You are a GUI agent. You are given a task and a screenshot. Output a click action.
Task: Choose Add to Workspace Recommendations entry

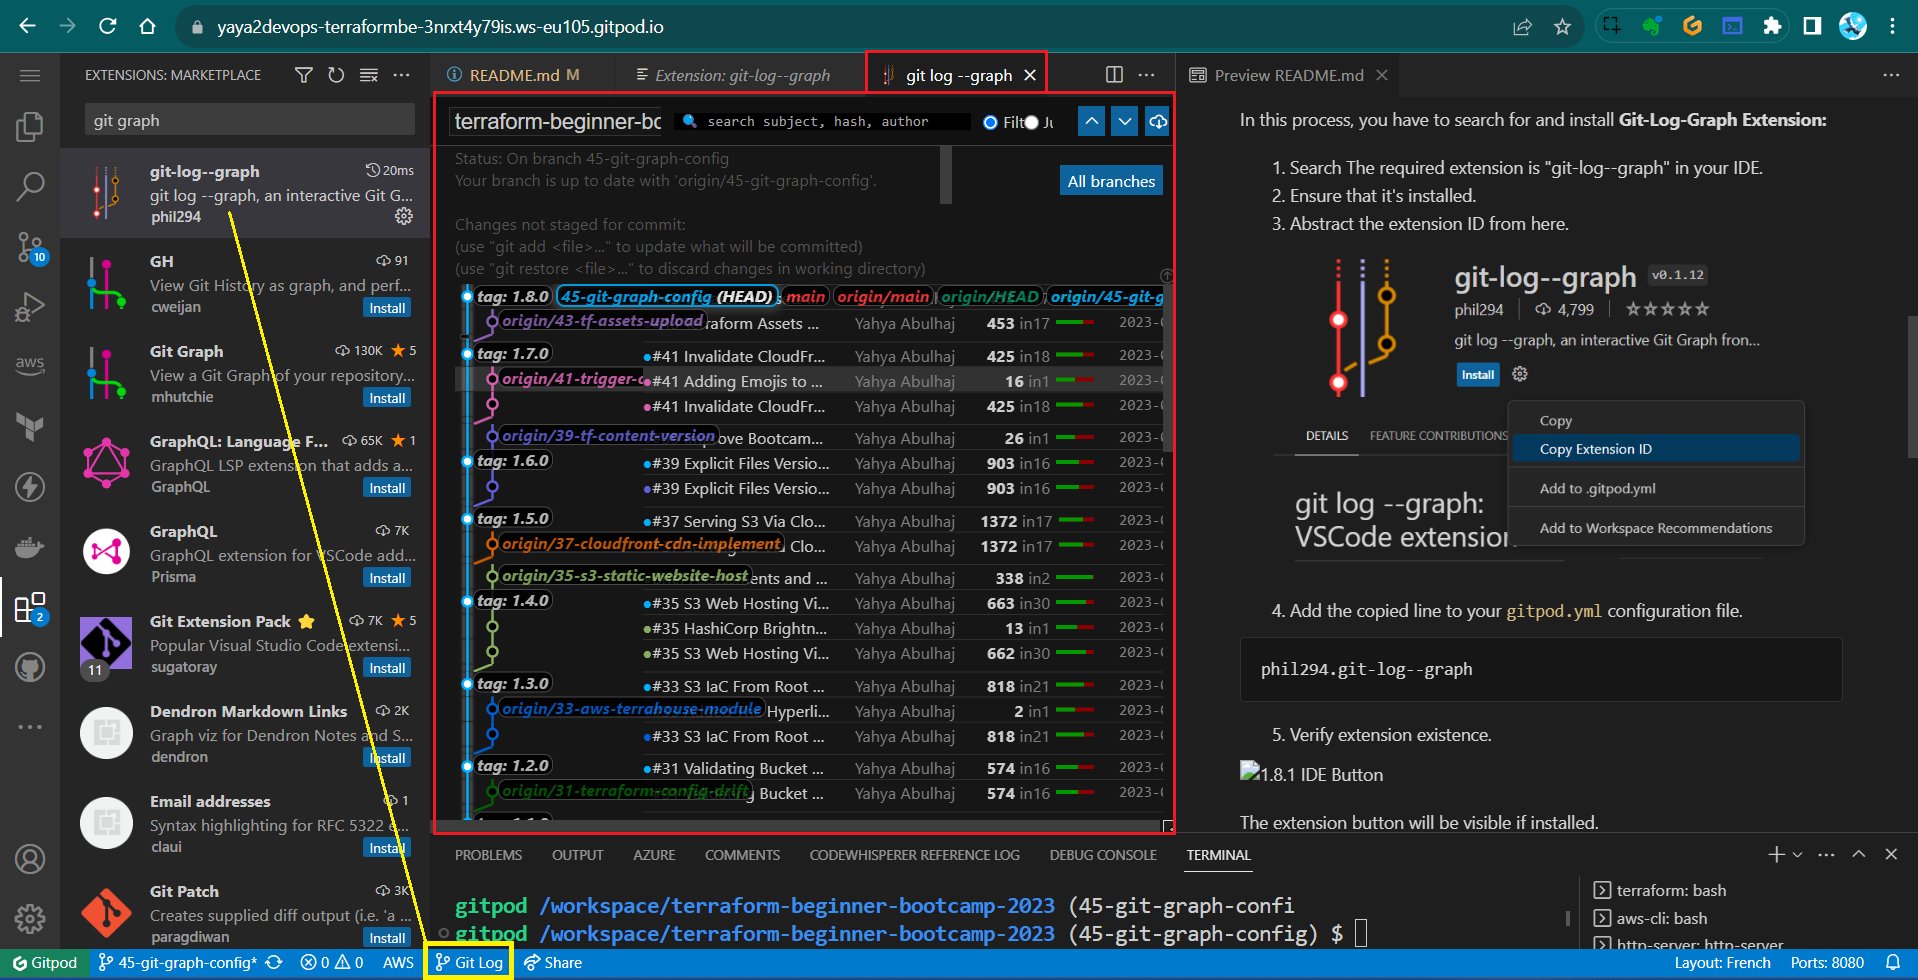click(1654, 528)
